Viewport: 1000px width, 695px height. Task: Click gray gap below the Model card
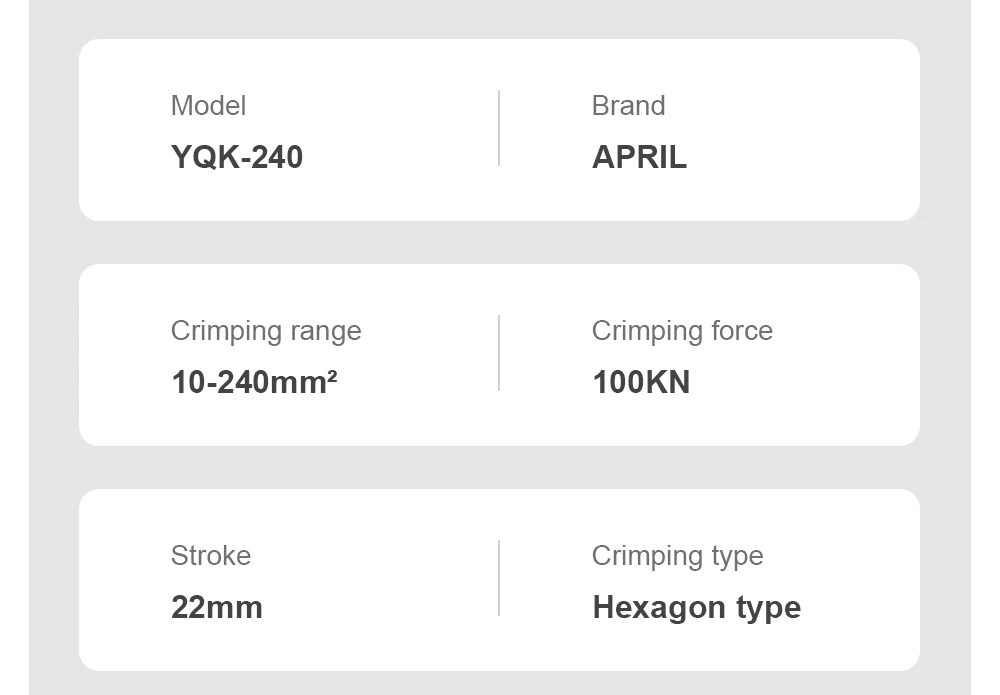point(499,242)
